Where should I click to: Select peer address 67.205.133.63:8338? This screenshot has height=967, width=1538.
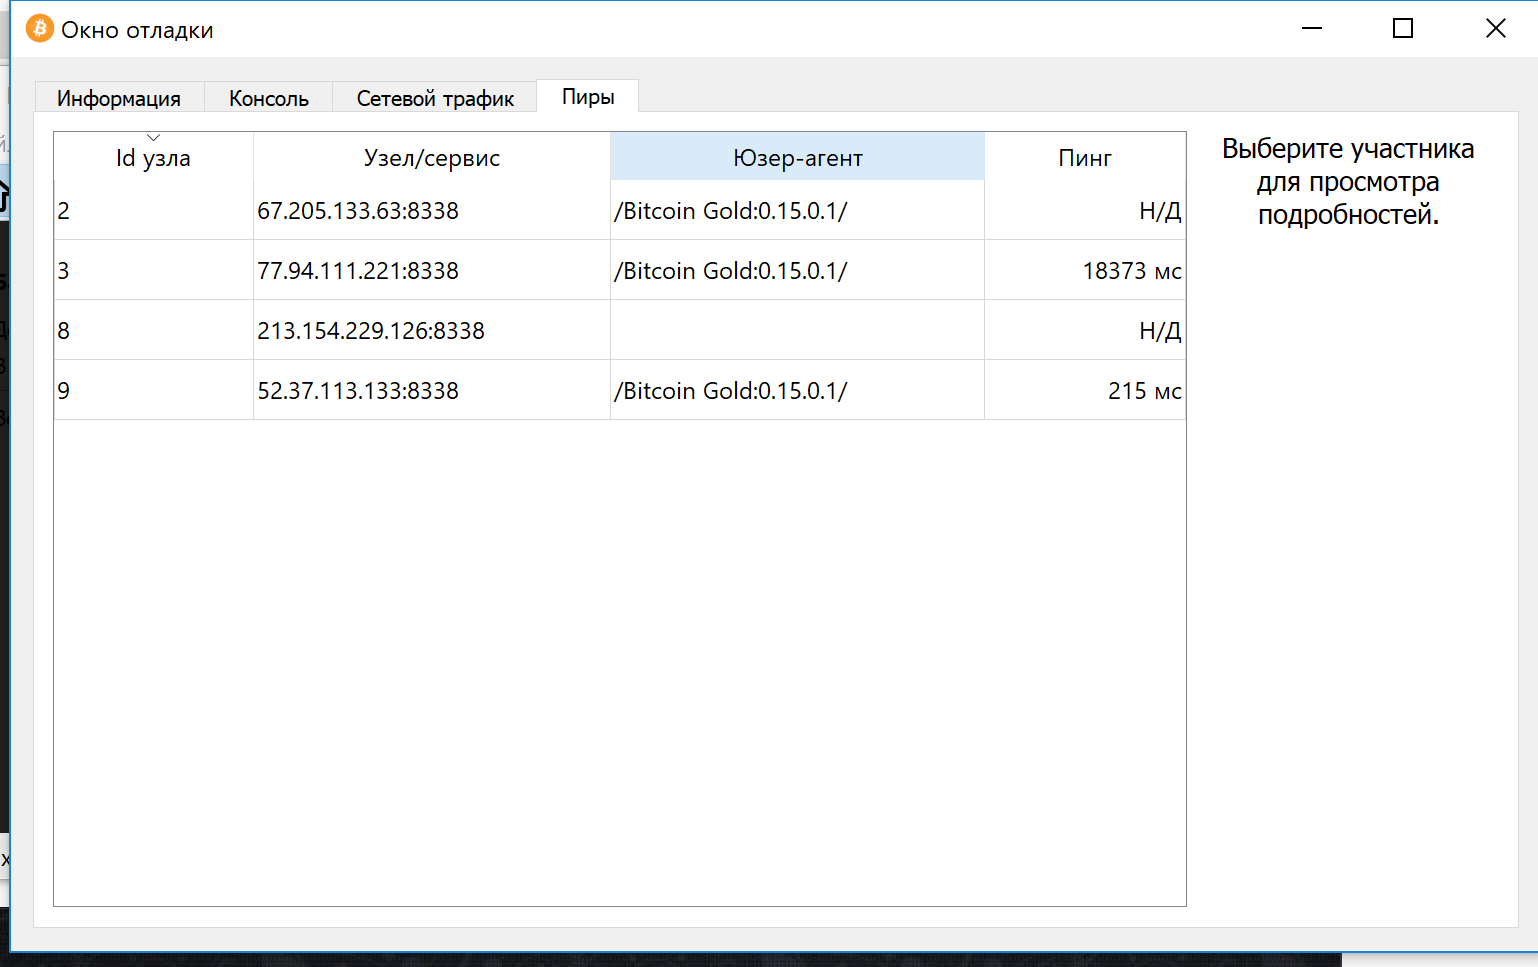[x=358, y=211]
